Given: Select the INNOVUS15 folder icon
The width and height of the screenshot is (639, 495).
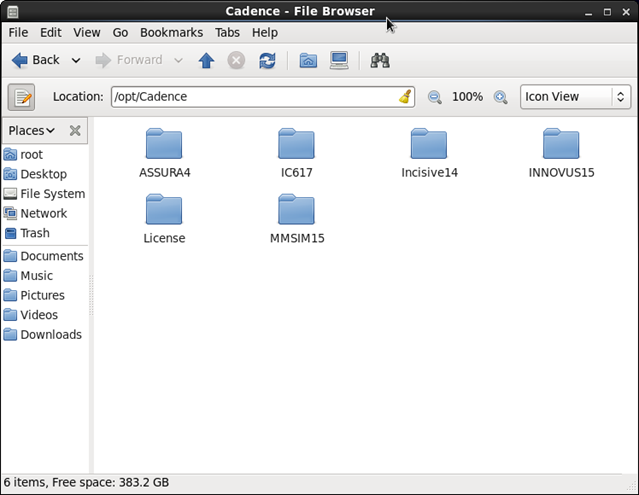Looking at the screenshot, I should (561, 143).
